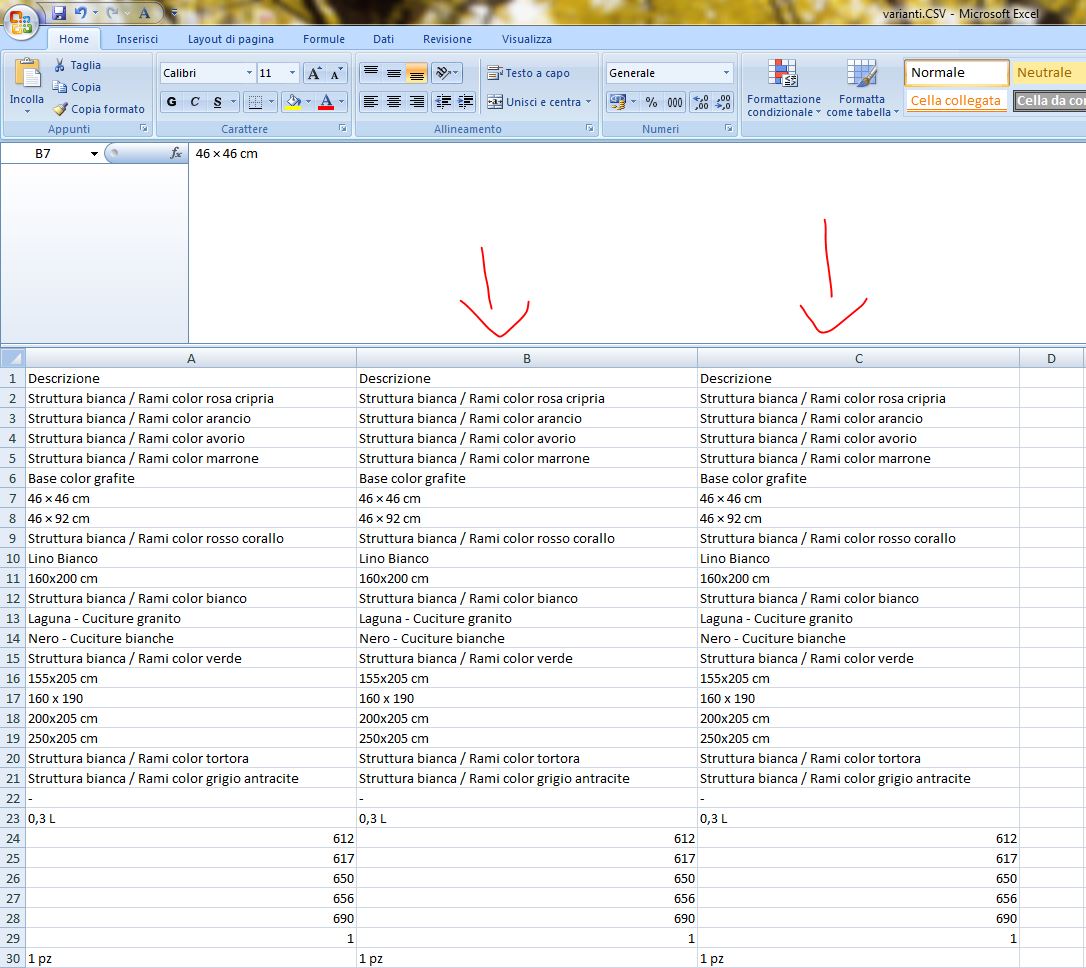Viewport: 1086px width, 968px height.
Task: Apply thousands separator 000 style
Action: 675,102
